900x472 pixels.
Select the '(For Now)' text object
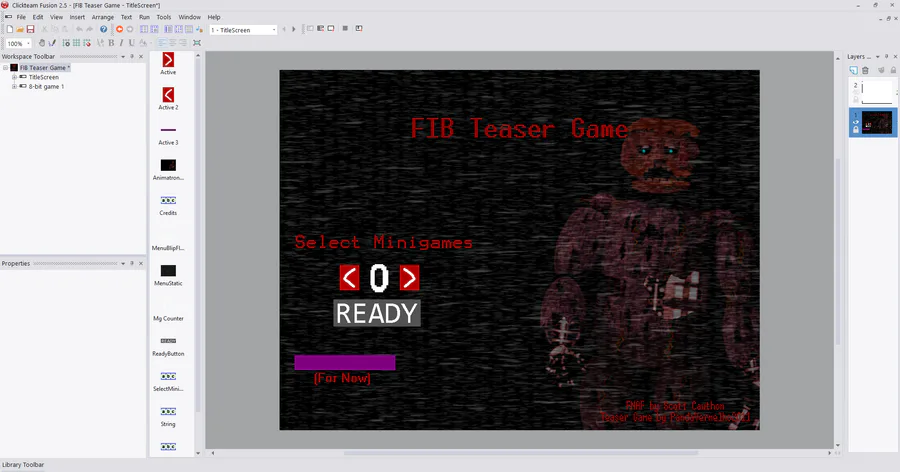tap(342, 378)
